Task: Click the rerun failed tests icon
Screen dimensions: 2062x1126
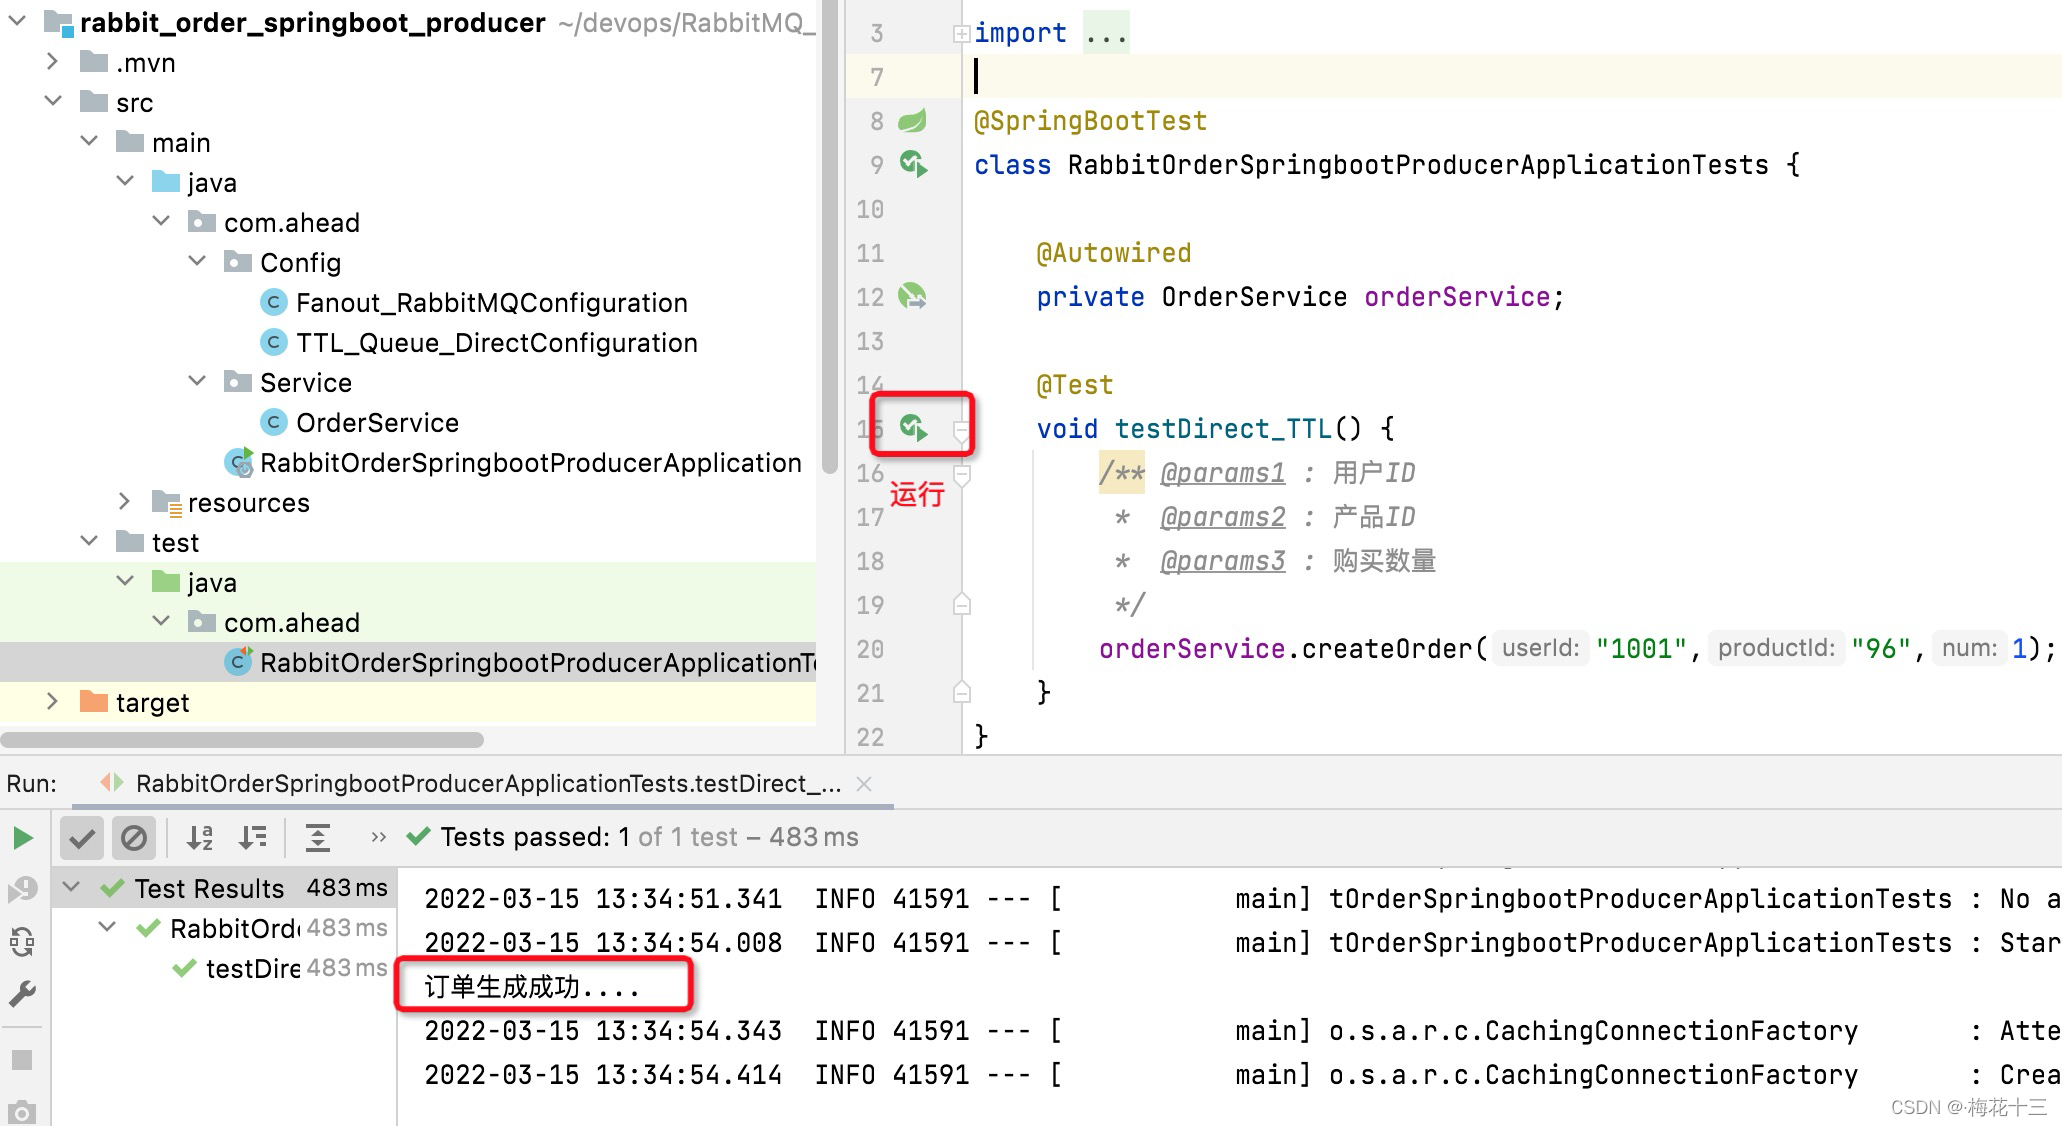Action: click(x=22, y=889)
